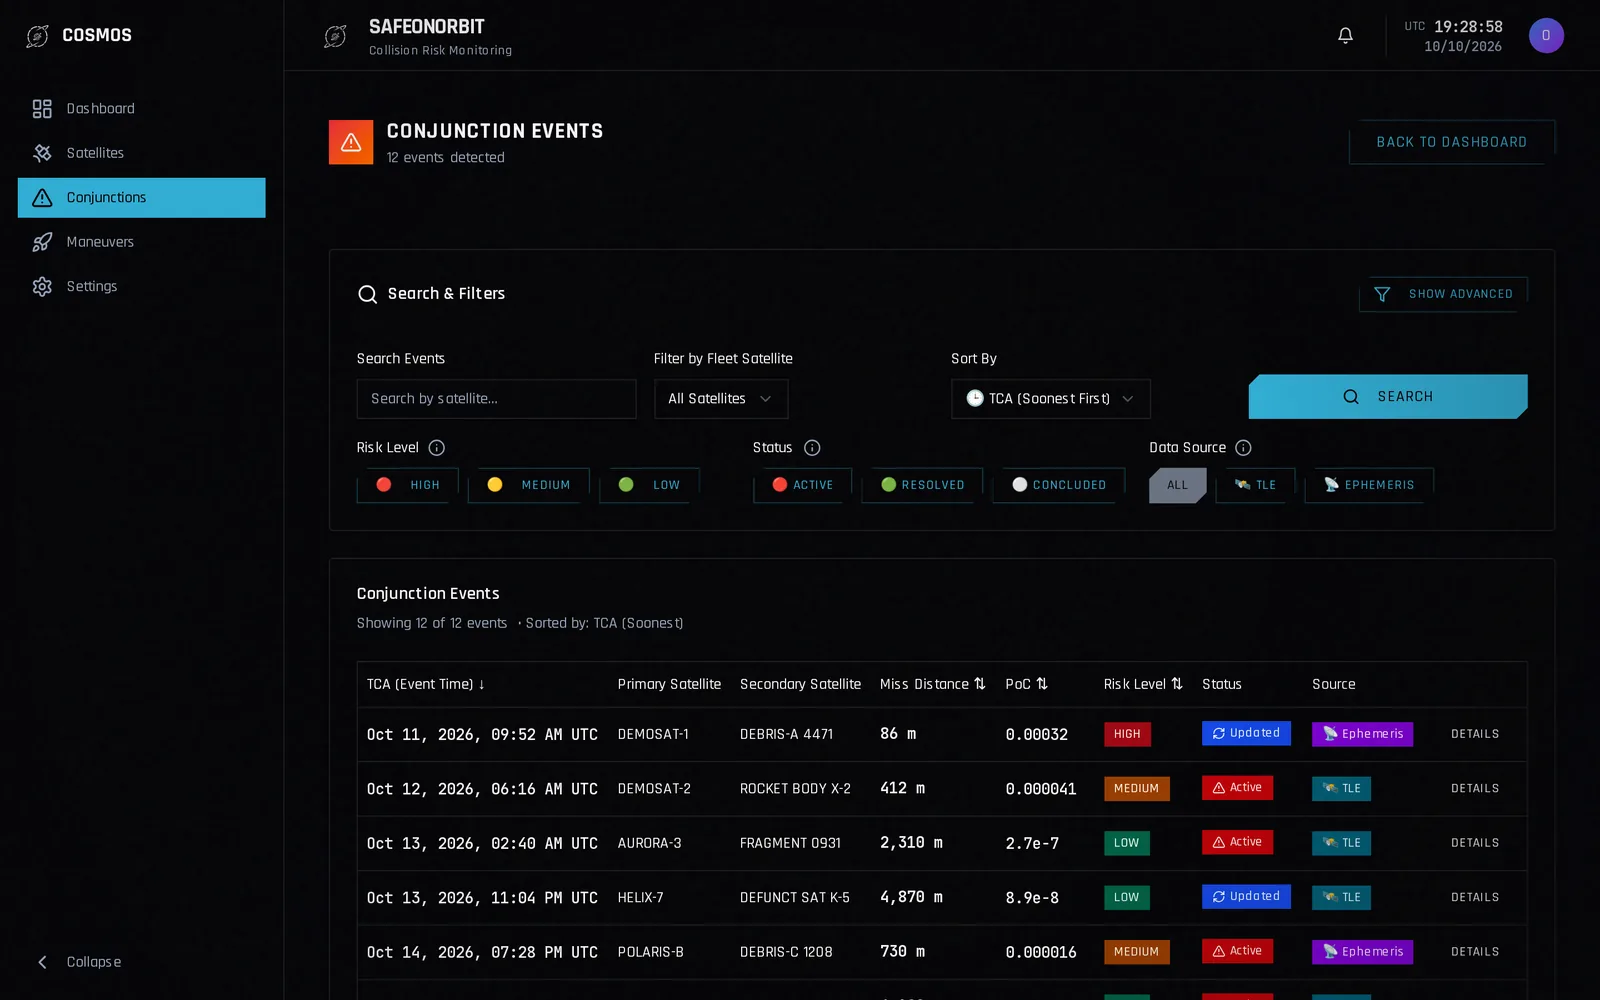Open the Dashboard grid icon
Screen dimensions: 1600x1000
pos(42,109)
